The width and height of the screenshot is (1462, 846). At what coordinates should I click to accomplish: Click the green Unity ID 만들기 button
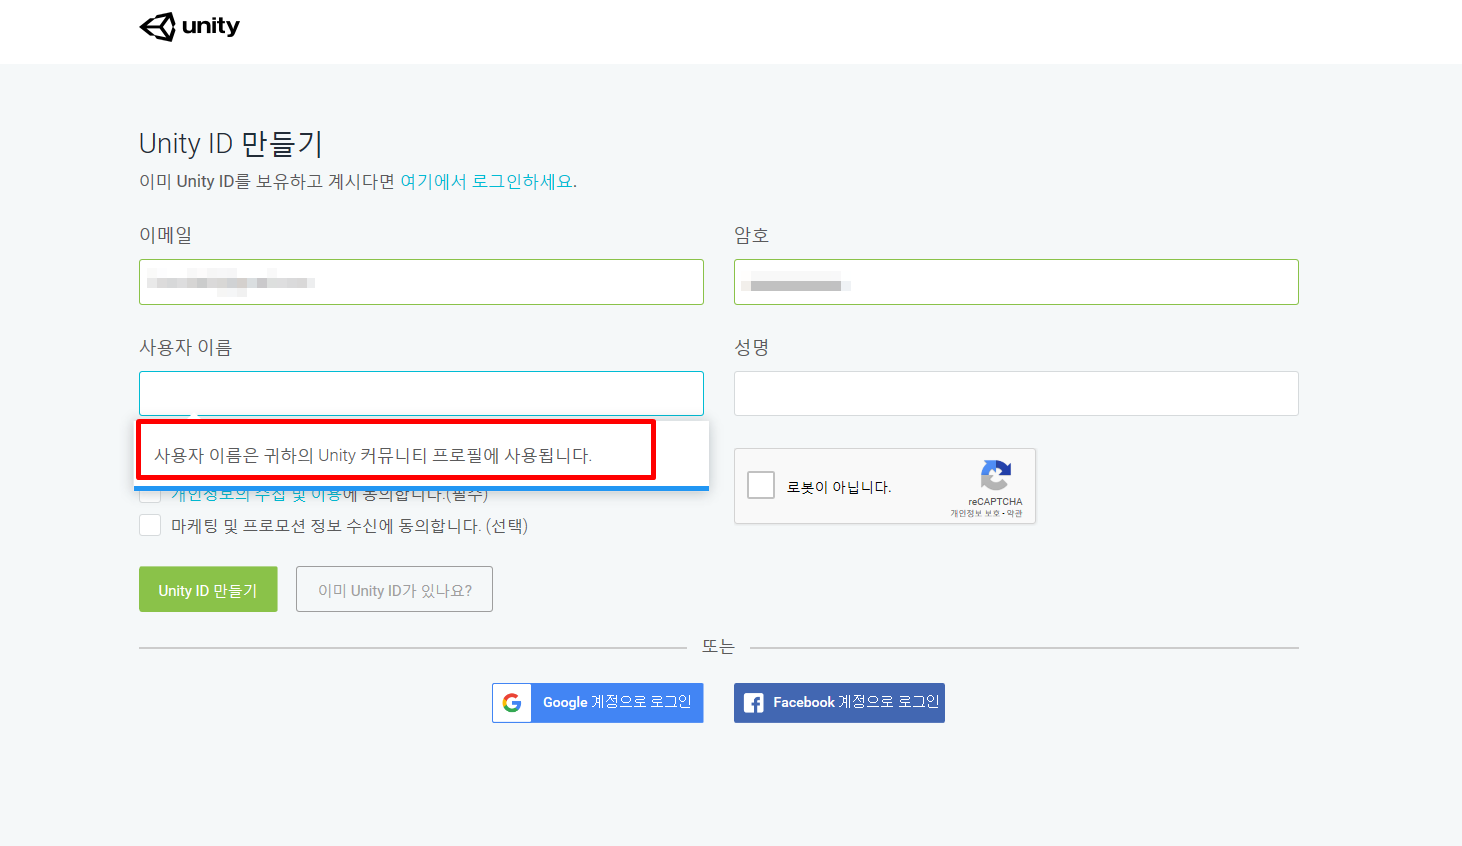click(208, 590)
